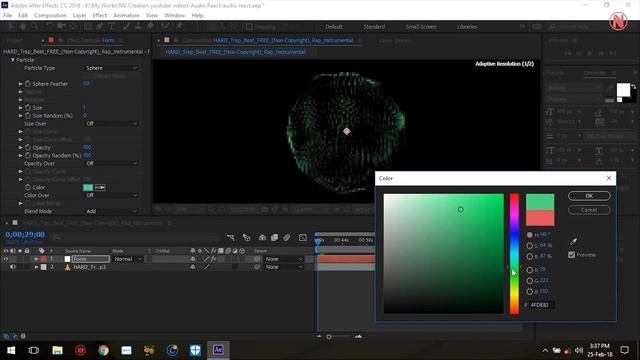Click the Draft 3D icon in timeline
Screen dimensions: 640x360
247,238
